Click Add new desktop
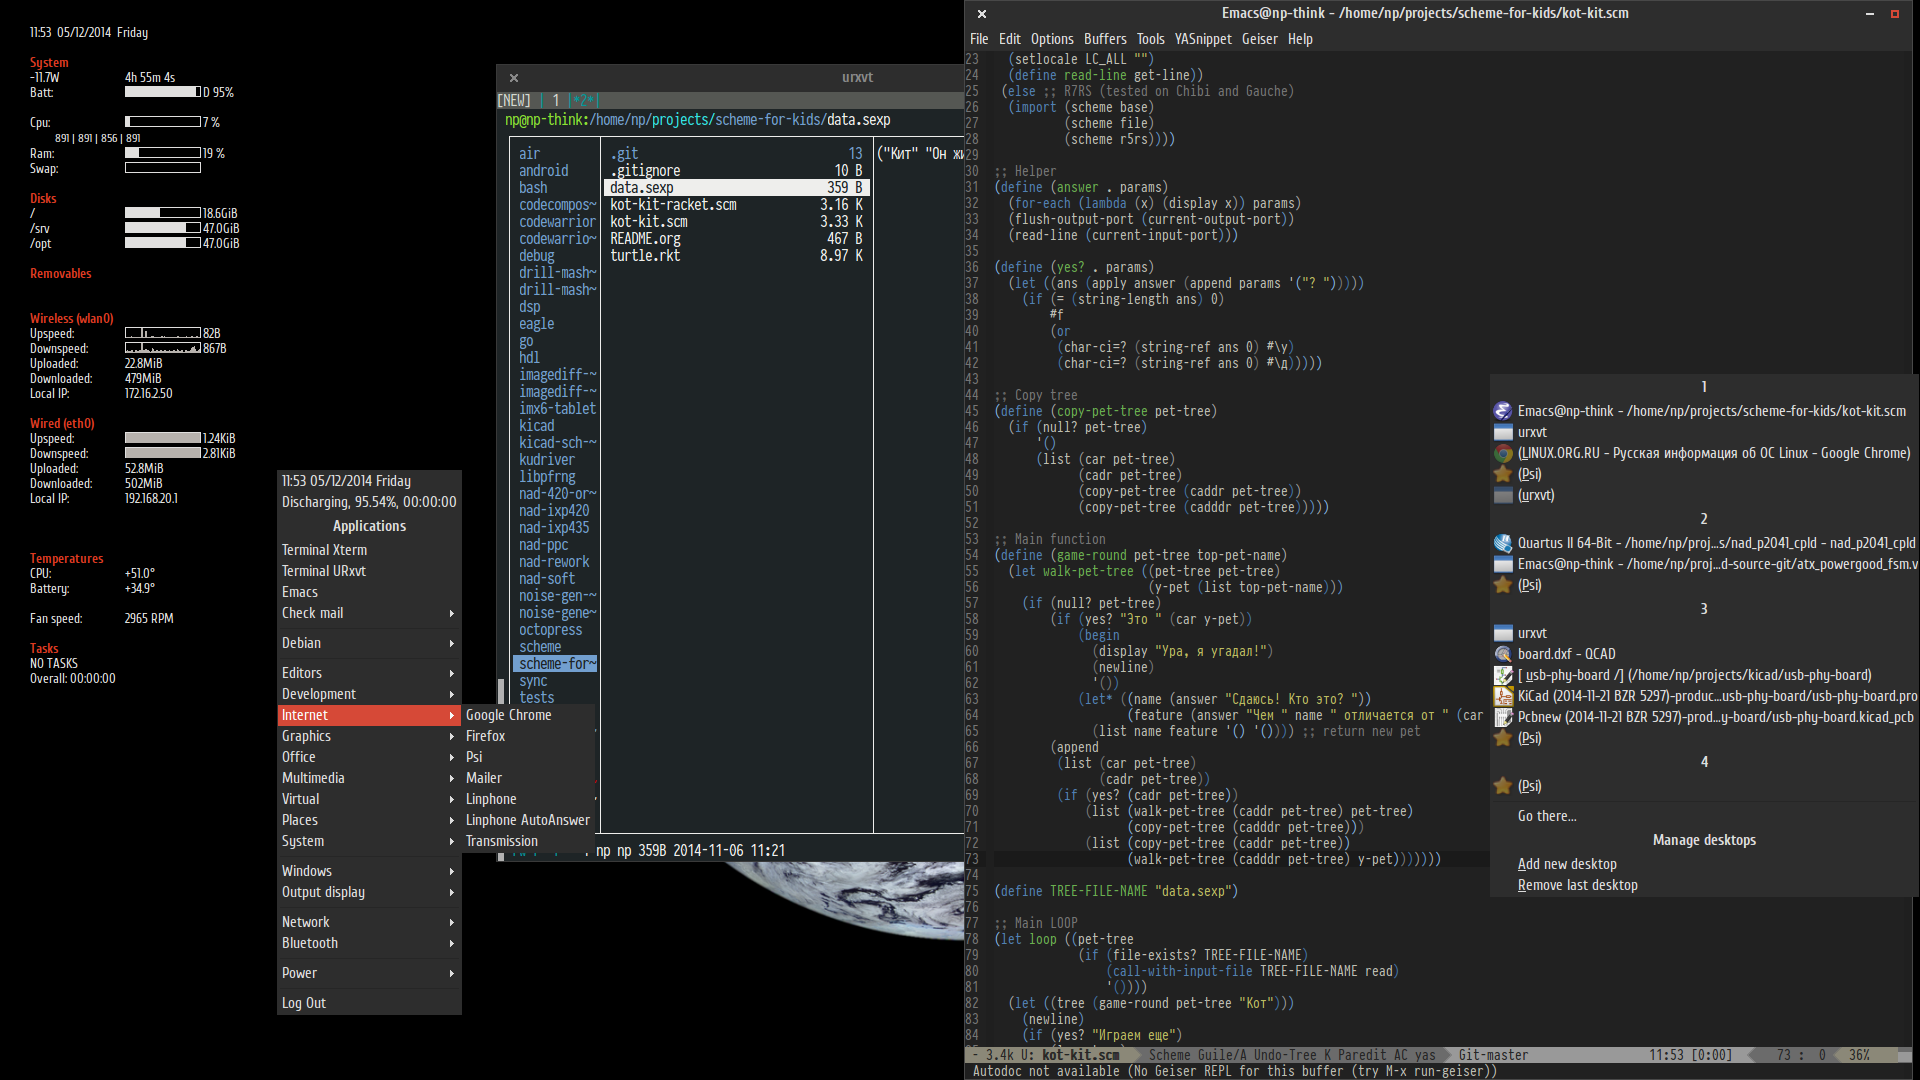This screenshot has width=1920, height=1080. tap(1566, 864)
